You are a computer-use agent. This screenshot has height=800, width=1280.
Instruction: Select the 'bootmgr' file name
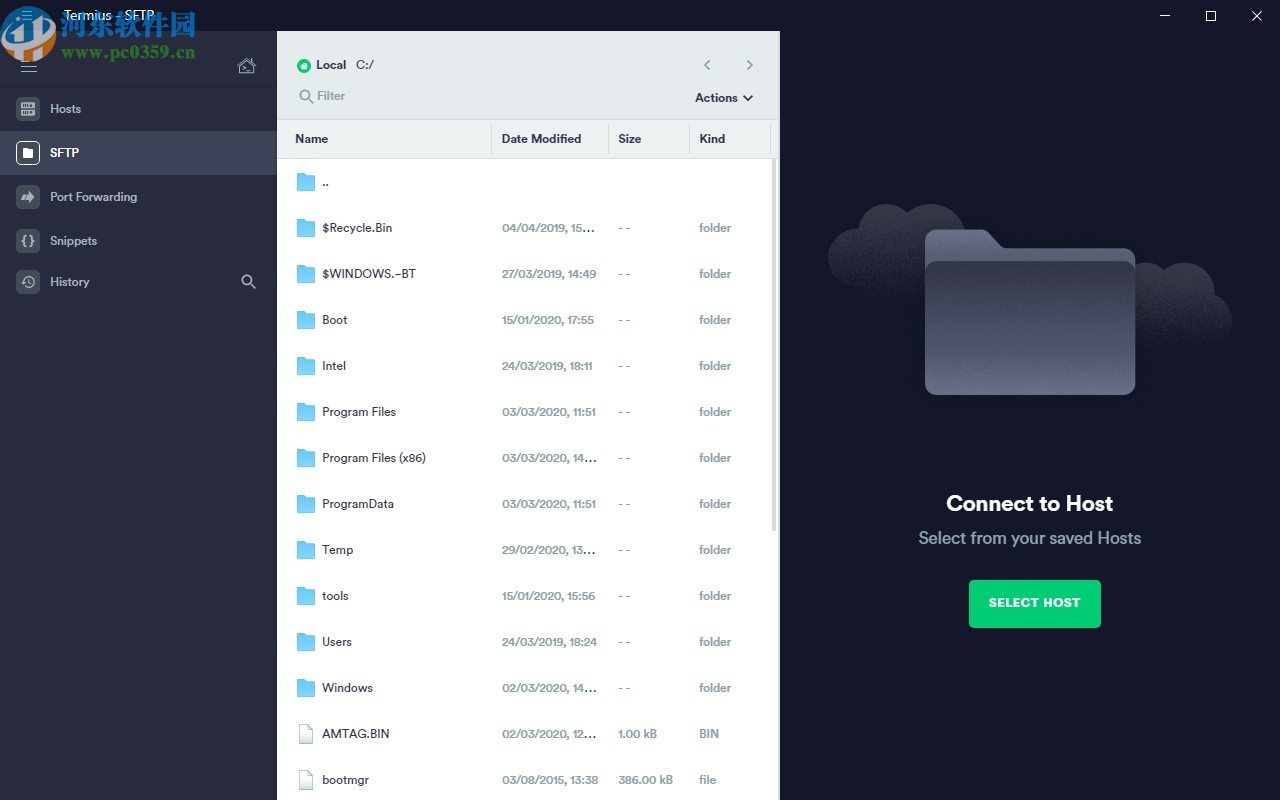pyautogui.click(x=345, y=780)
